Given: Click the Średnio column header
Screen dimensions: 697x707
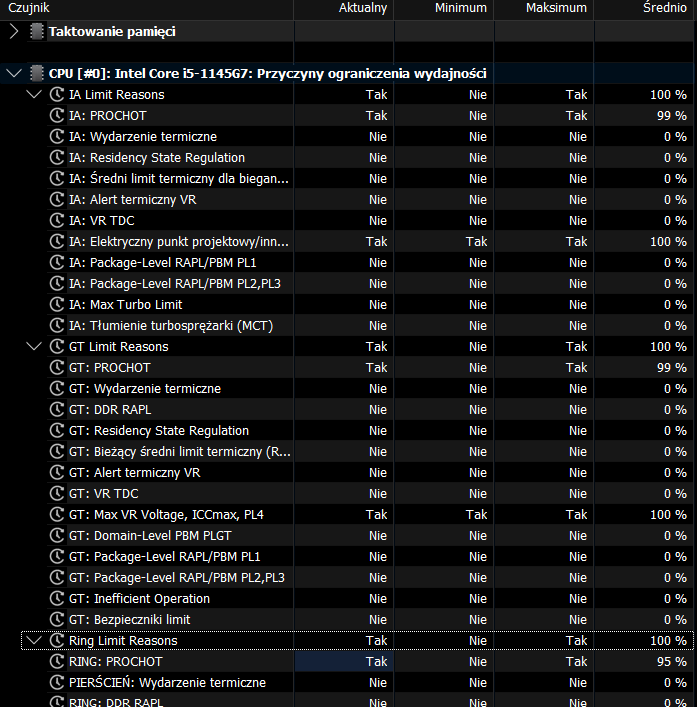Looking at the screenshot, I should coord(665,8).
